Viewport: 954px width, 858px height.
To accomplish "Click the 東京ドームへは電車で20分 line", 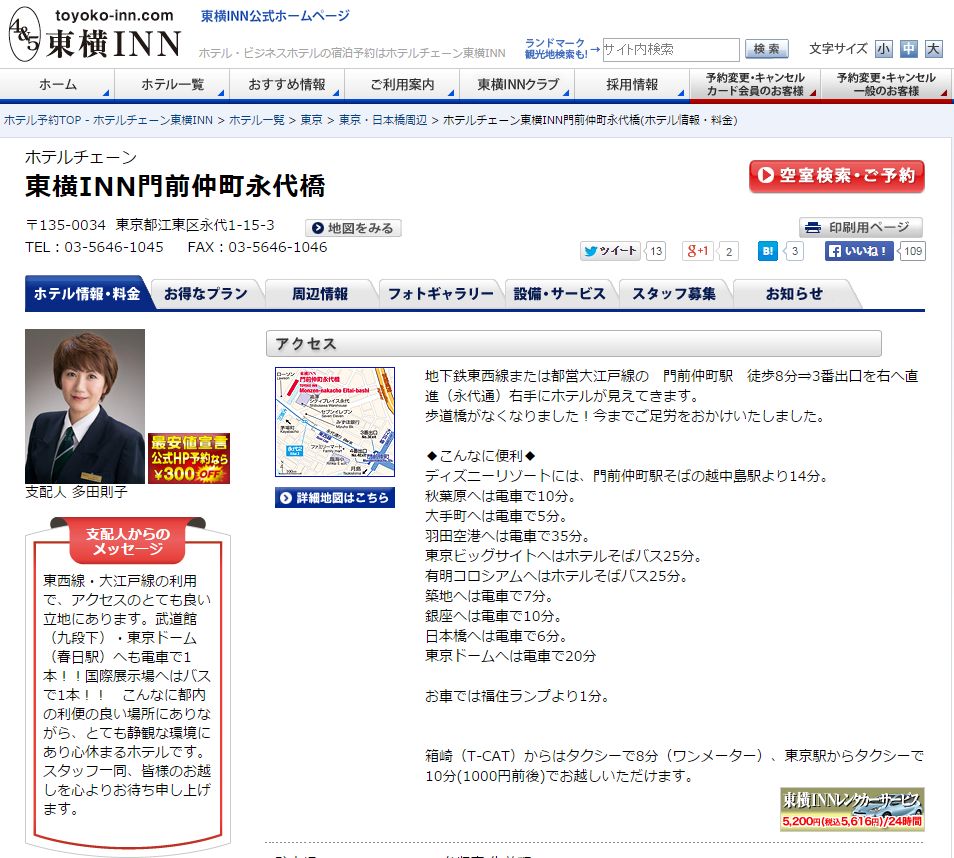I will click(510, 656).
